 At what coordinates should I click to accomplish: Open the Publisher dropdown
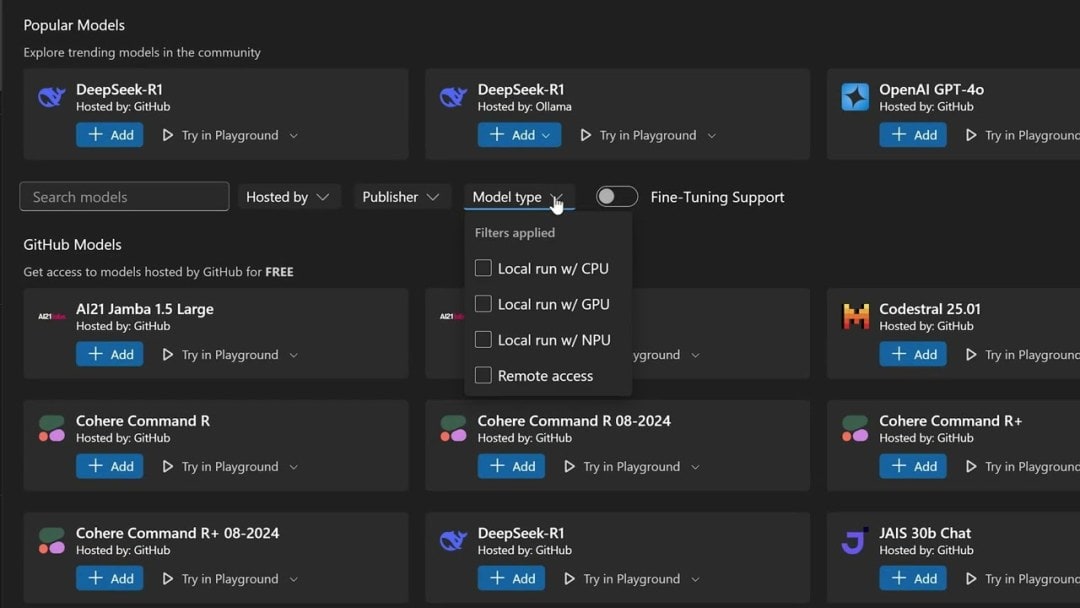coord(402,196)
